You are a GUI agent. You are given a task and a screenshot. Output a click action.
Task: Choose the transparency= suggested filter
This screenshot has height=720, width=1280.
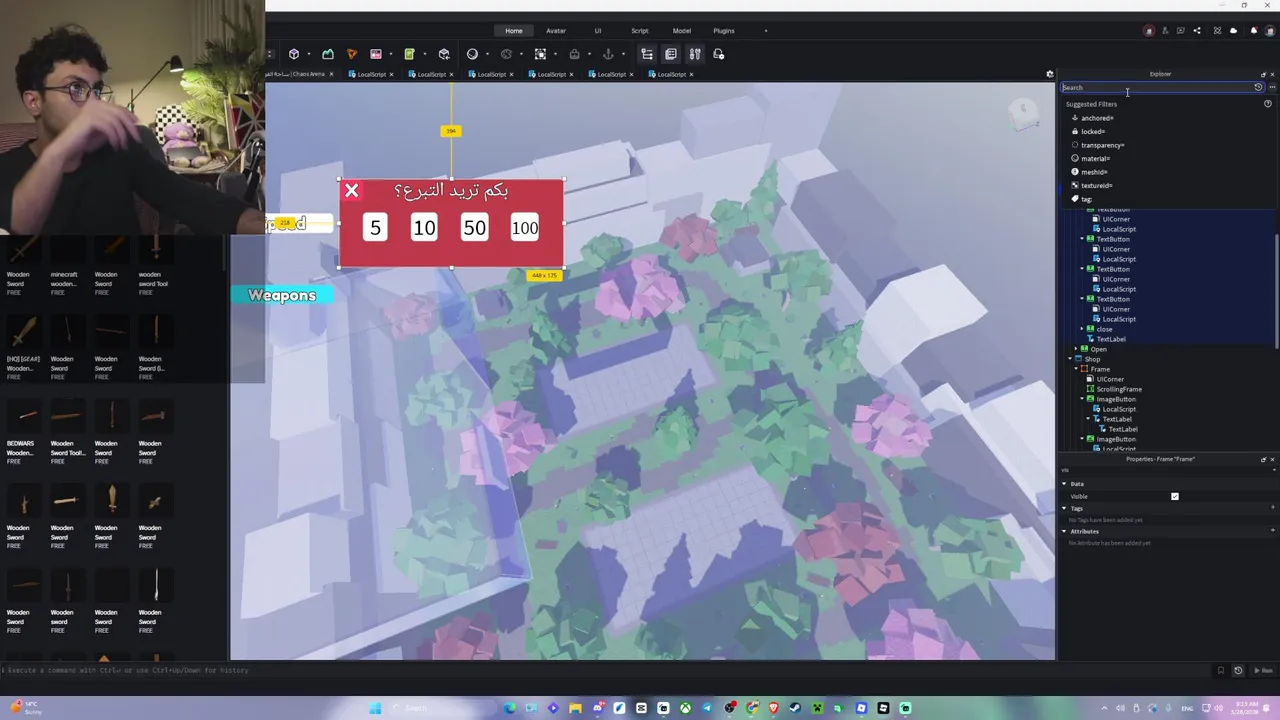[x=1102, y=145]
